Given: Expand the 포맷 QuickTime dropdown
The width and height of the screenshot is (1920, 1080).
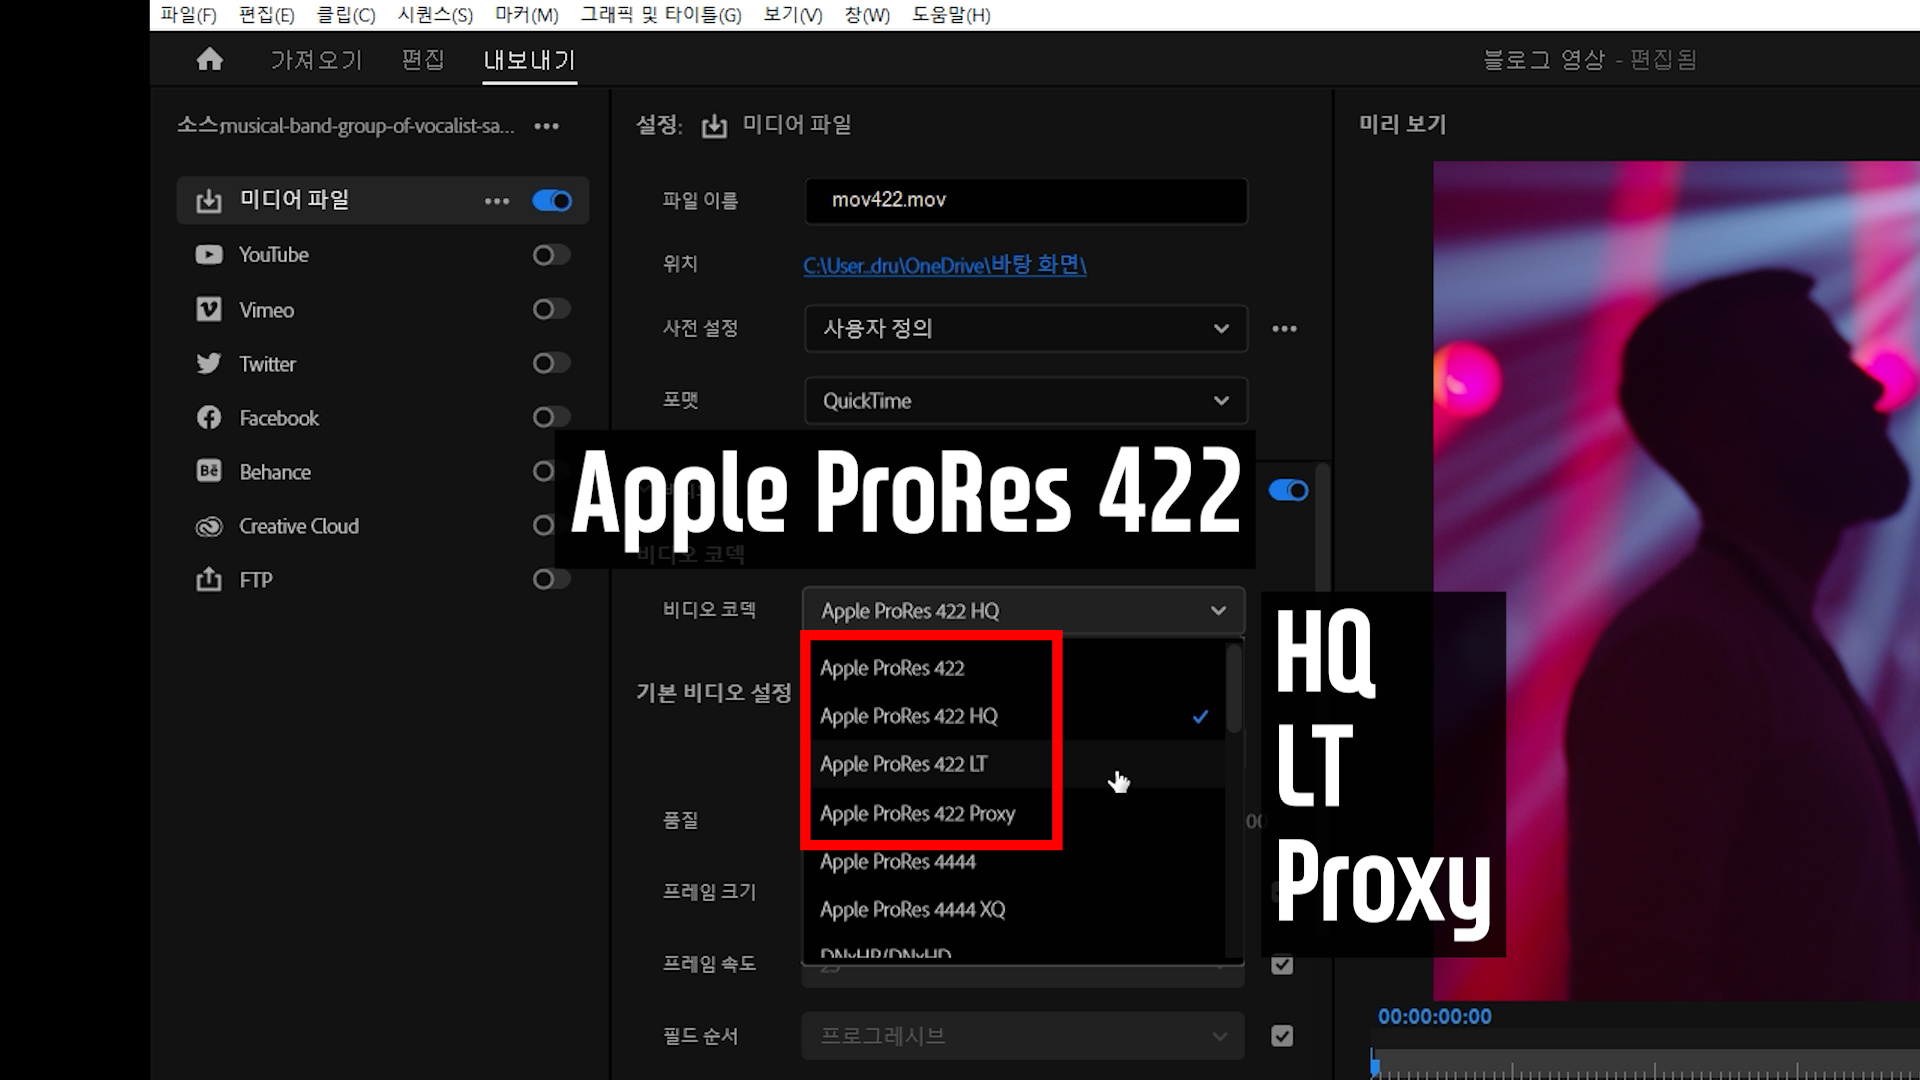Looking at the screenshot, I should [x=1025, y=401].
